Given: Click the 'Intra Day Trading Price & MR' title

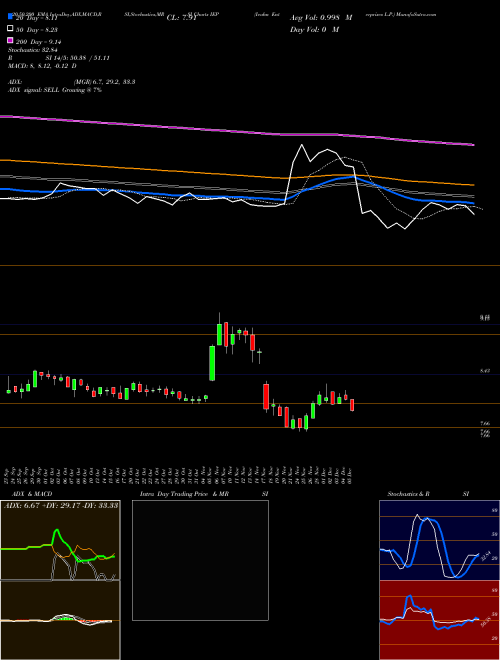Looking at the screenshot, I should (x=184, y=494).
